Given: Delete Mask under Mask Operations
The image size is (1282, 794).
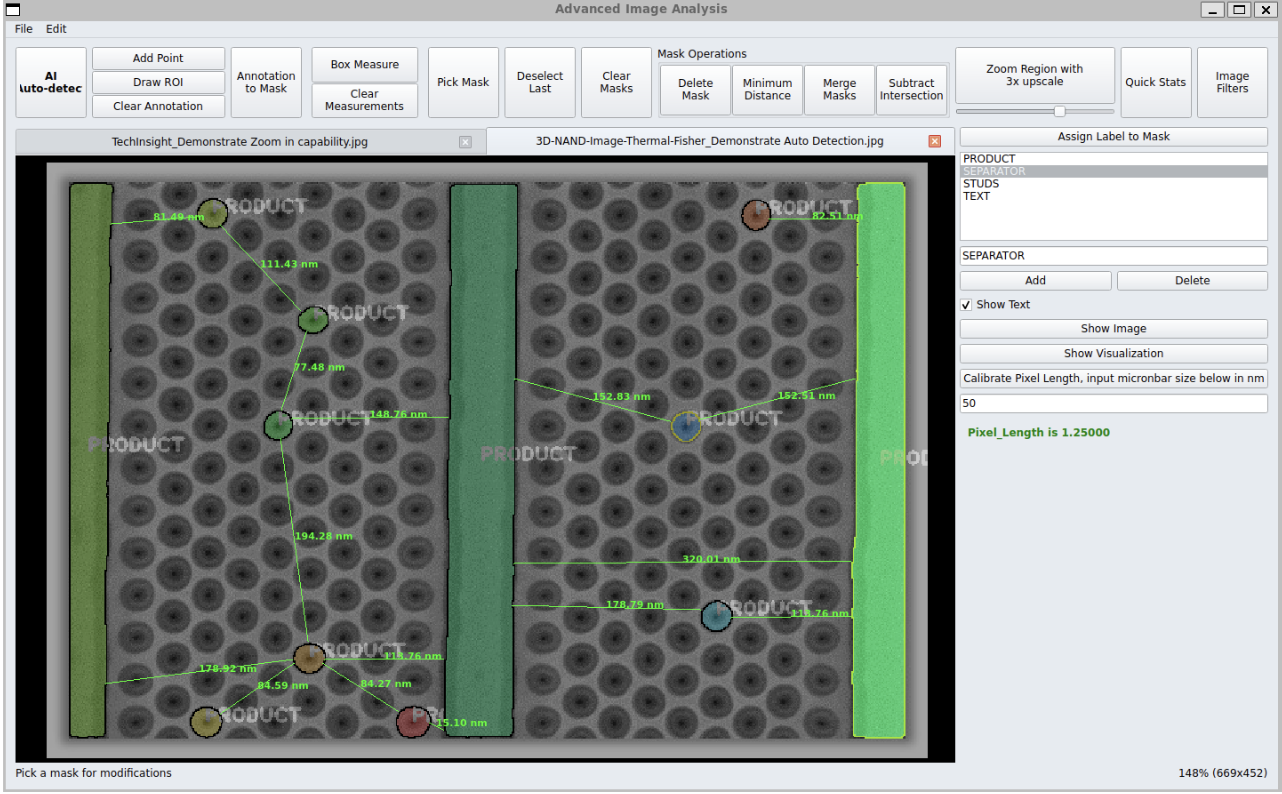Looking at the screenshot, I should [x=696, y=90].
